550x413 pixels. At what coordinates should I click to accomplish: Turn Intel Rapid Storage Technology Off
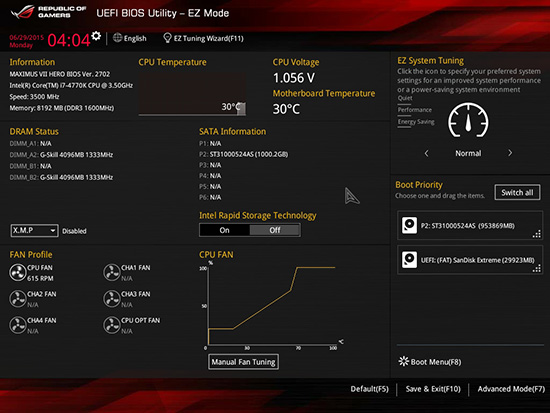(x=275, y=230)
